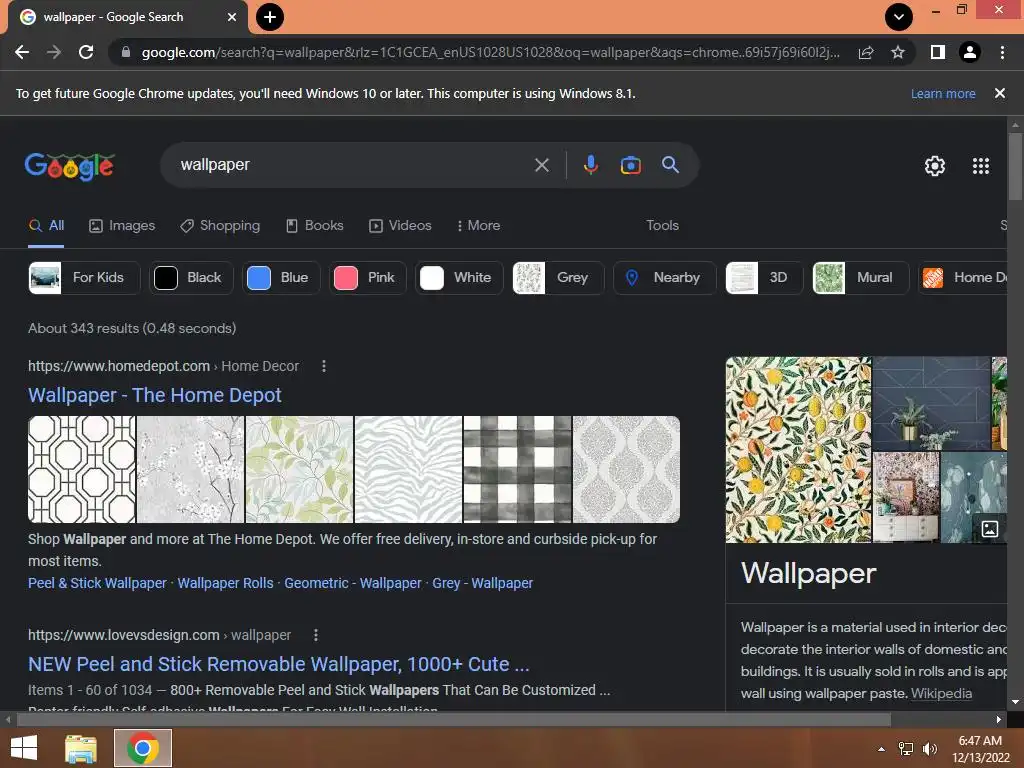
Task: Open the Geometric - Wallpaper sitelink
Action: point(353,583)
